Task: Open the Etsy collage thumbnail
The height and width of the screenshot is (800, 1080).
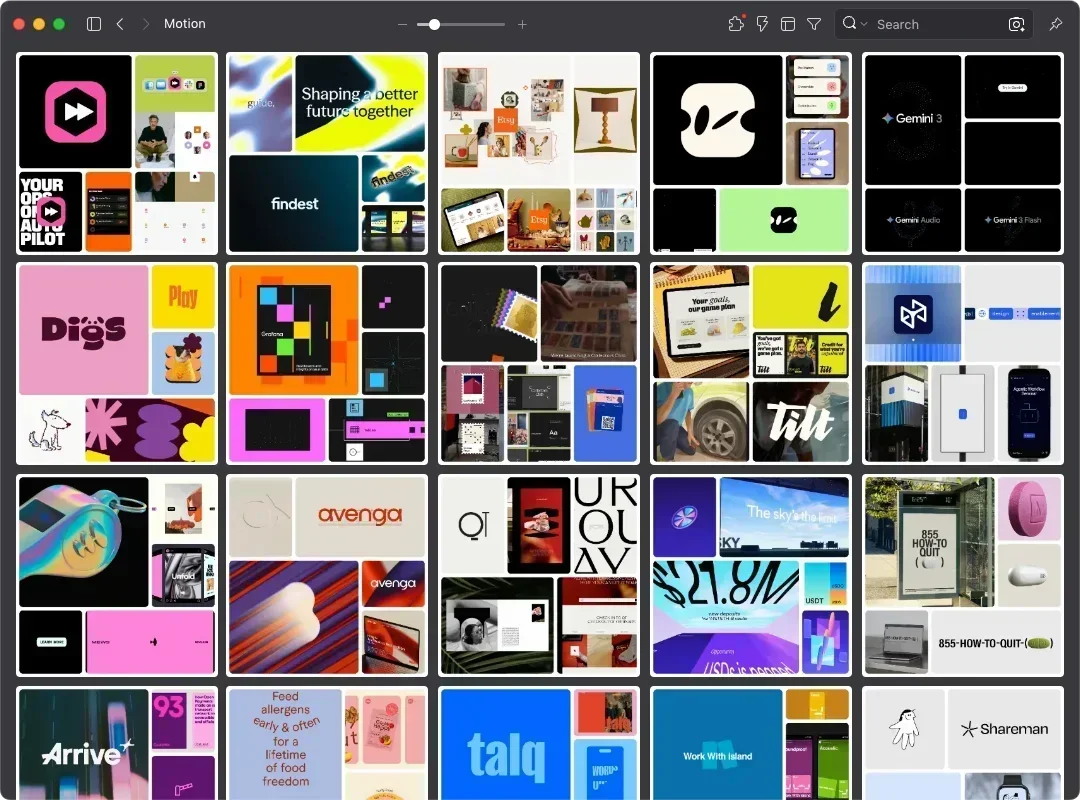Action: [539, 154]
